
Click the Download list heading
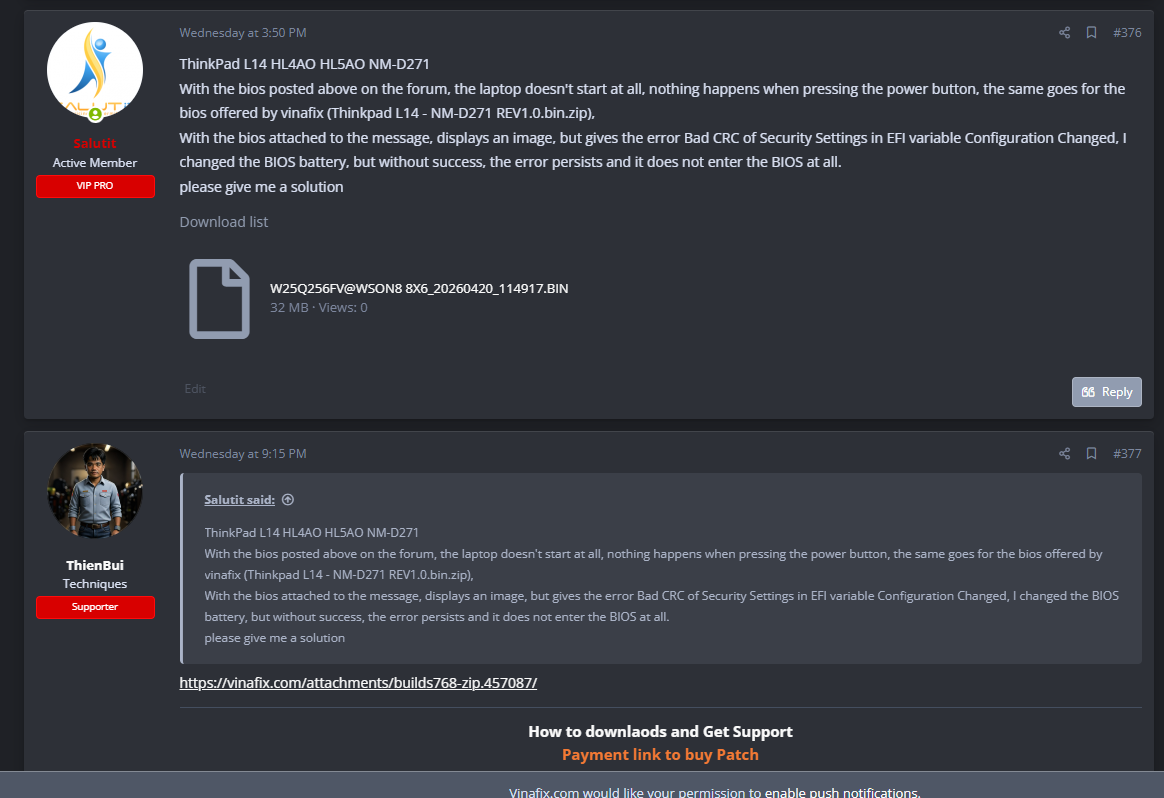[x=223, y=221]
